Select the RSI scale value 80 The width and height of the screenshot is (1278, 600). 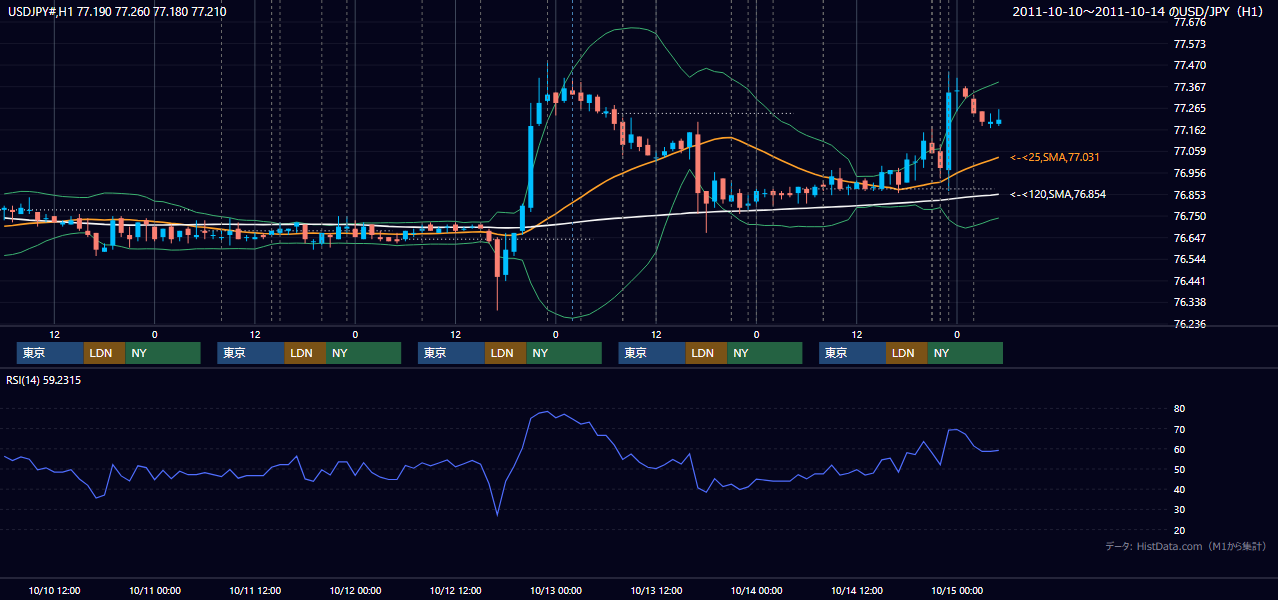pos(1179,409)
